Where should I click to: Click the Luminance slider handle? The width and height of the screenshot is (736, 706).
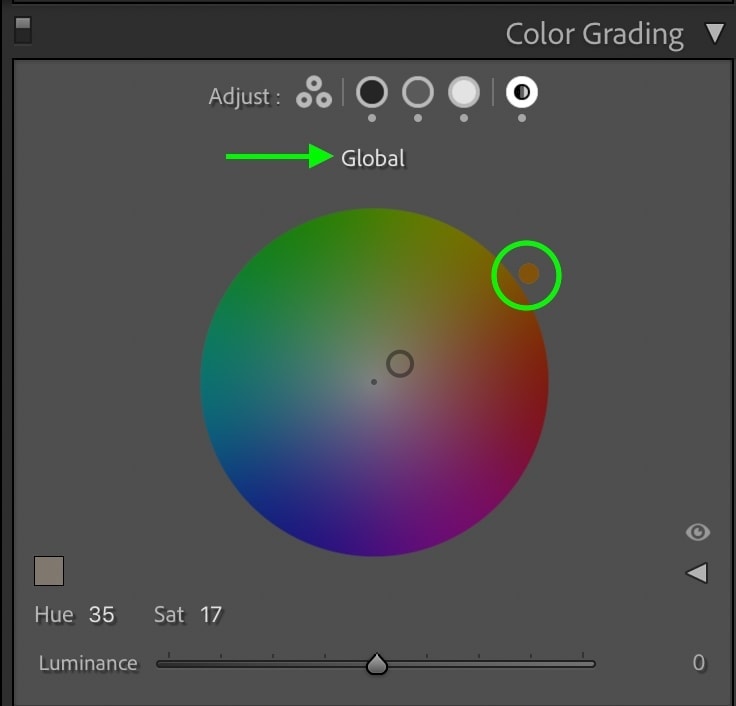pos(376,664)
